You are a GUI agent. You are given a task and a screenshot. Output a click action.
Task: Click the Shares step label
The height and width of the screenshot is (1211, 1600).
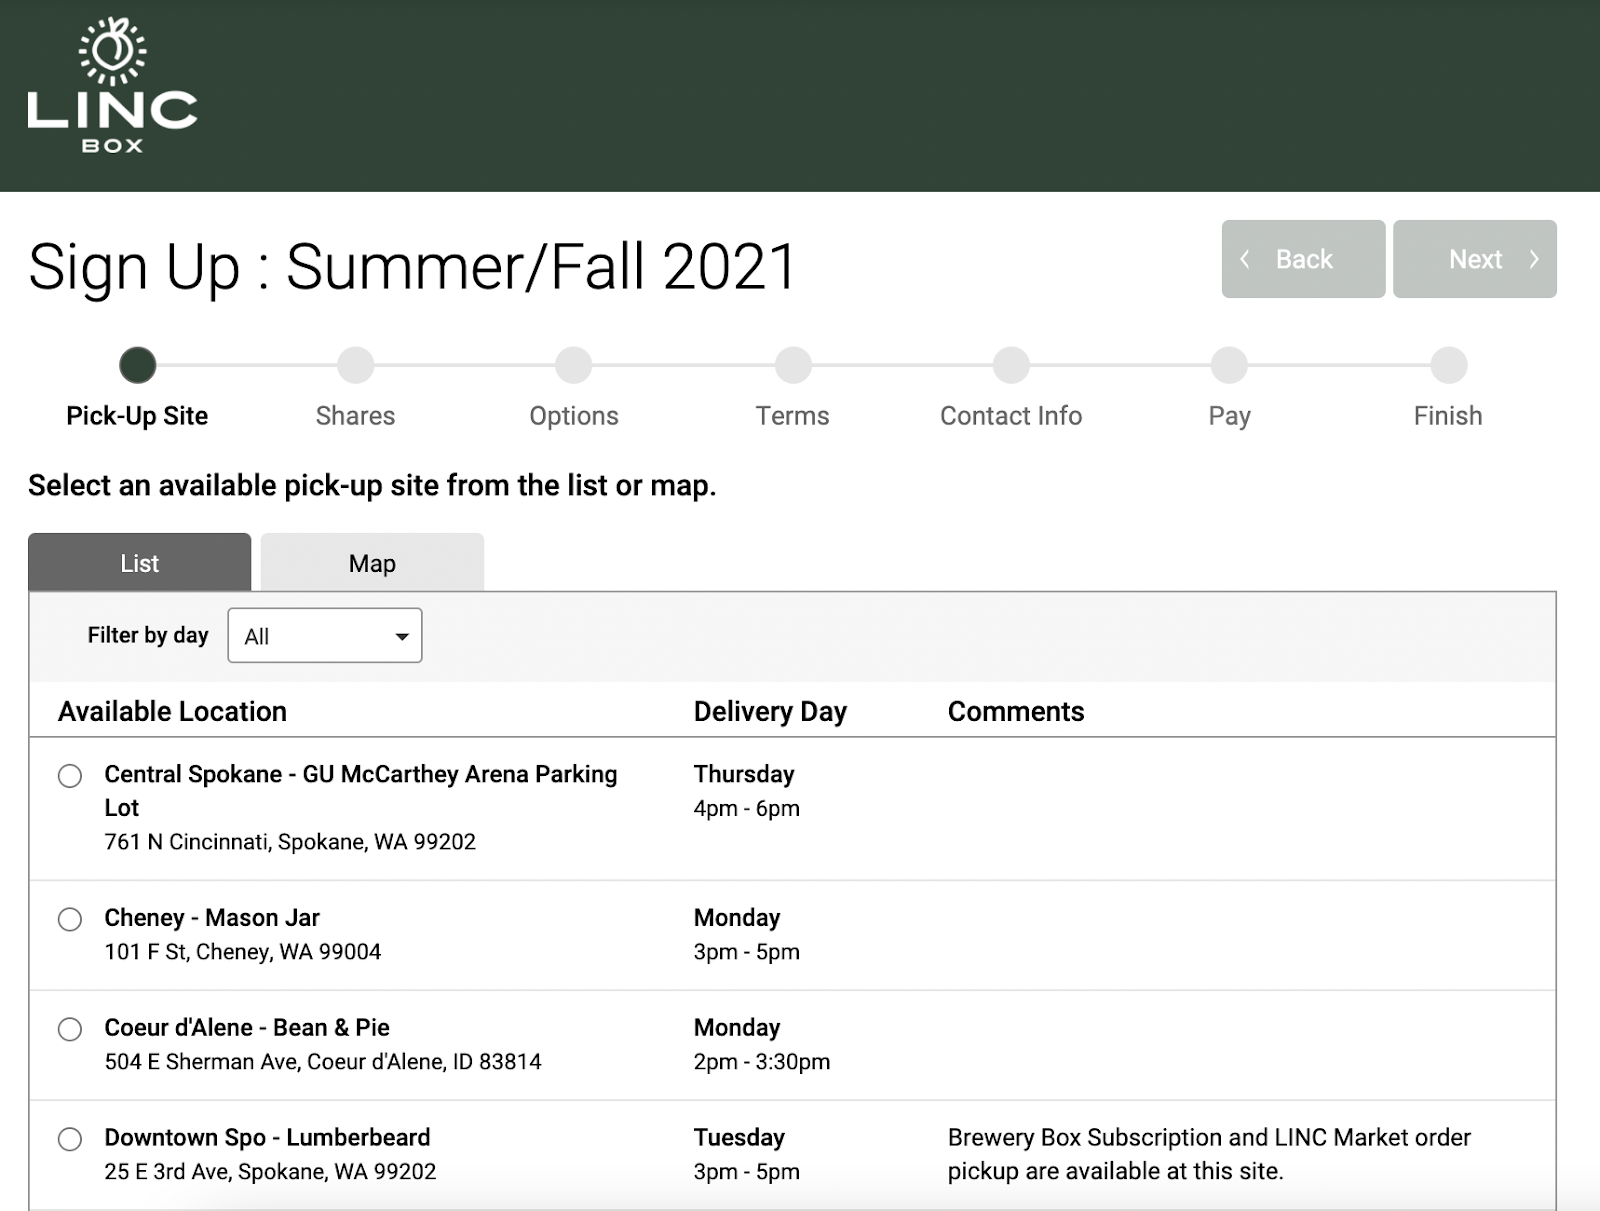[x=355, y=416]
